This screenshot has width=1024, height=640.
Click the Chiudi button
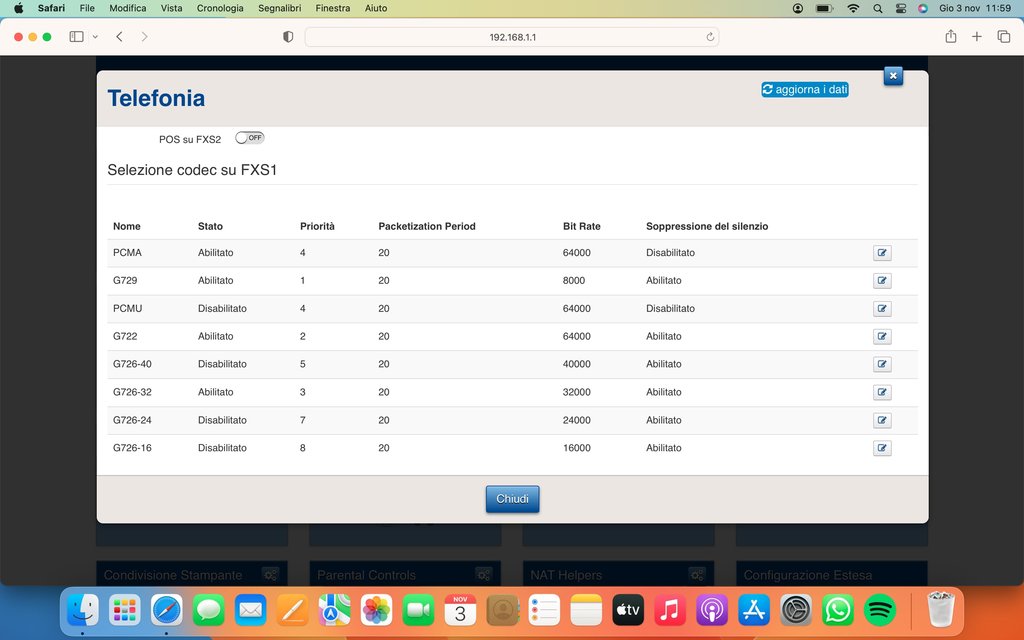click(512, 499)
